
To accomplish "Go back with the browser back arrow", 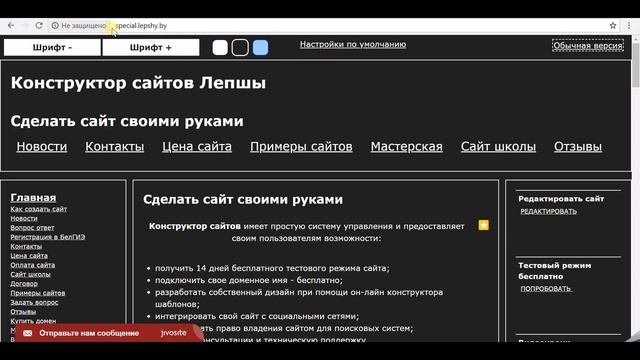I will click(x=11, y=25).
